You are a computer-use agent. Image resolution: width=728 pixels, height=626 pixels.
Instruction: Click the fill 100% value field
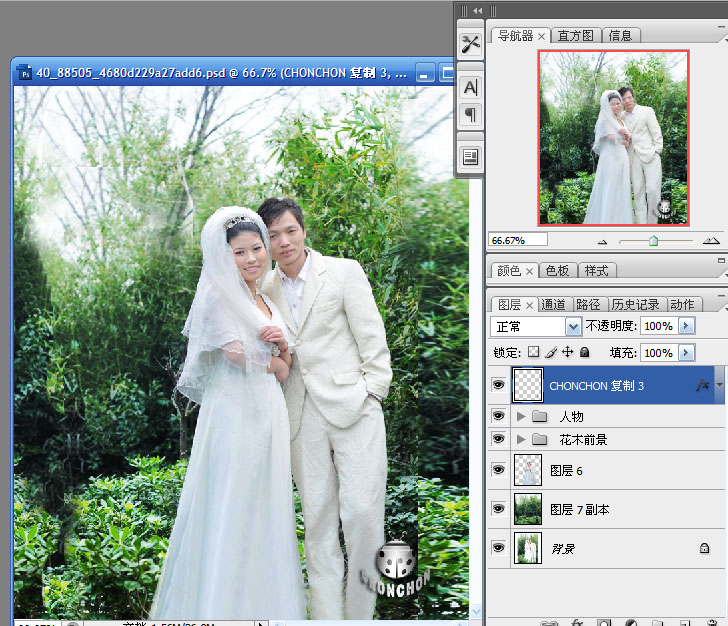[659, 353]
